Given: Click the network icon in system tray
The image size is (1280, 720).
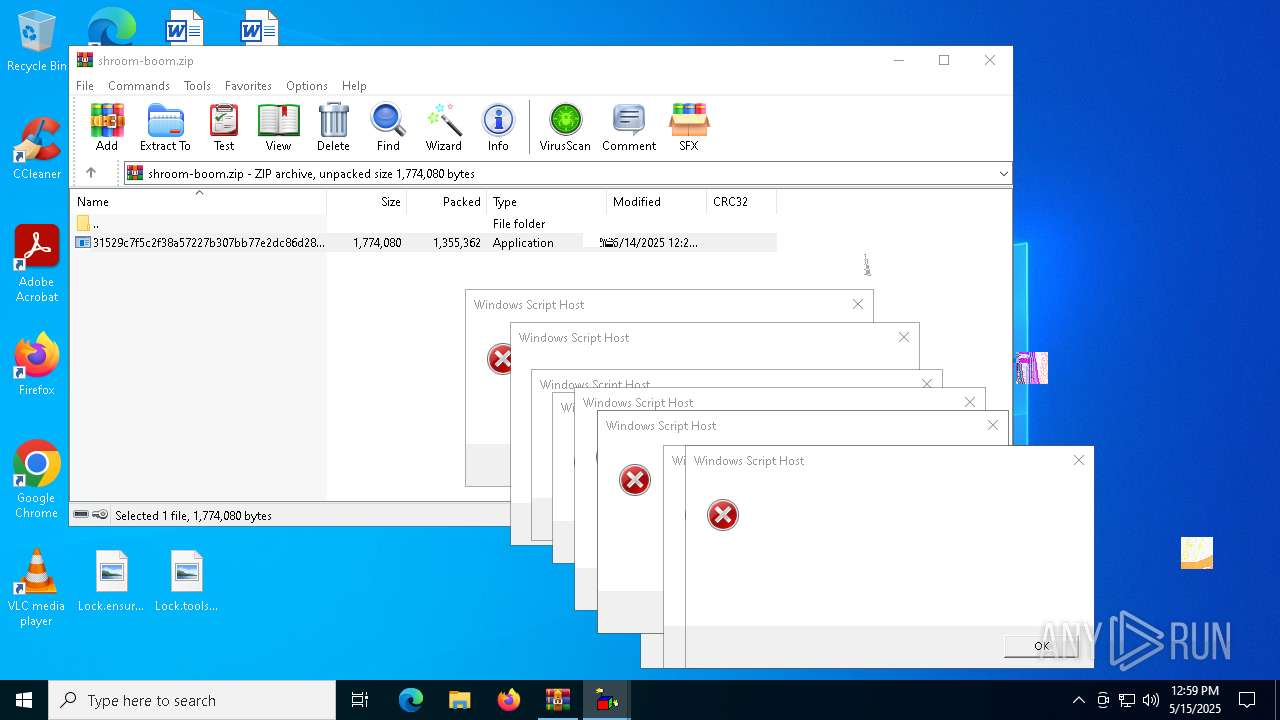Looking at the screenshot, I should pyautogui.click(x=1127, y=700).
